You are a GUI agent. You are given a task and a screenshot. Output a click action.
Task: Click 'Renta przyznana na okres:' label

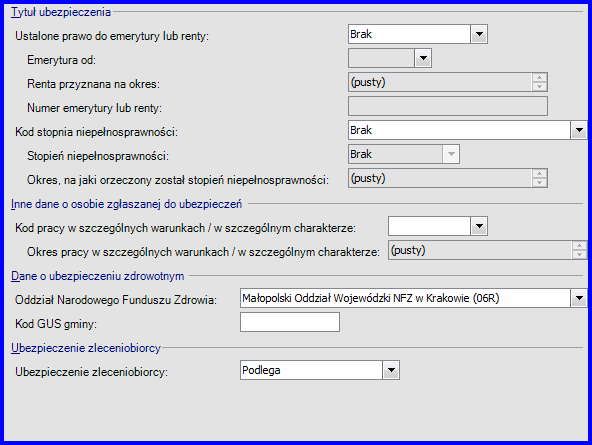click(x=93, y=84)
